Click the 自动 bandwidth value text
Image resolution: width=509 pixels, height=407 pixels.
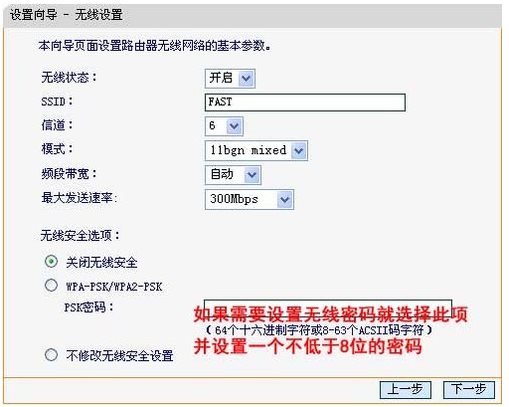point(221,174)
